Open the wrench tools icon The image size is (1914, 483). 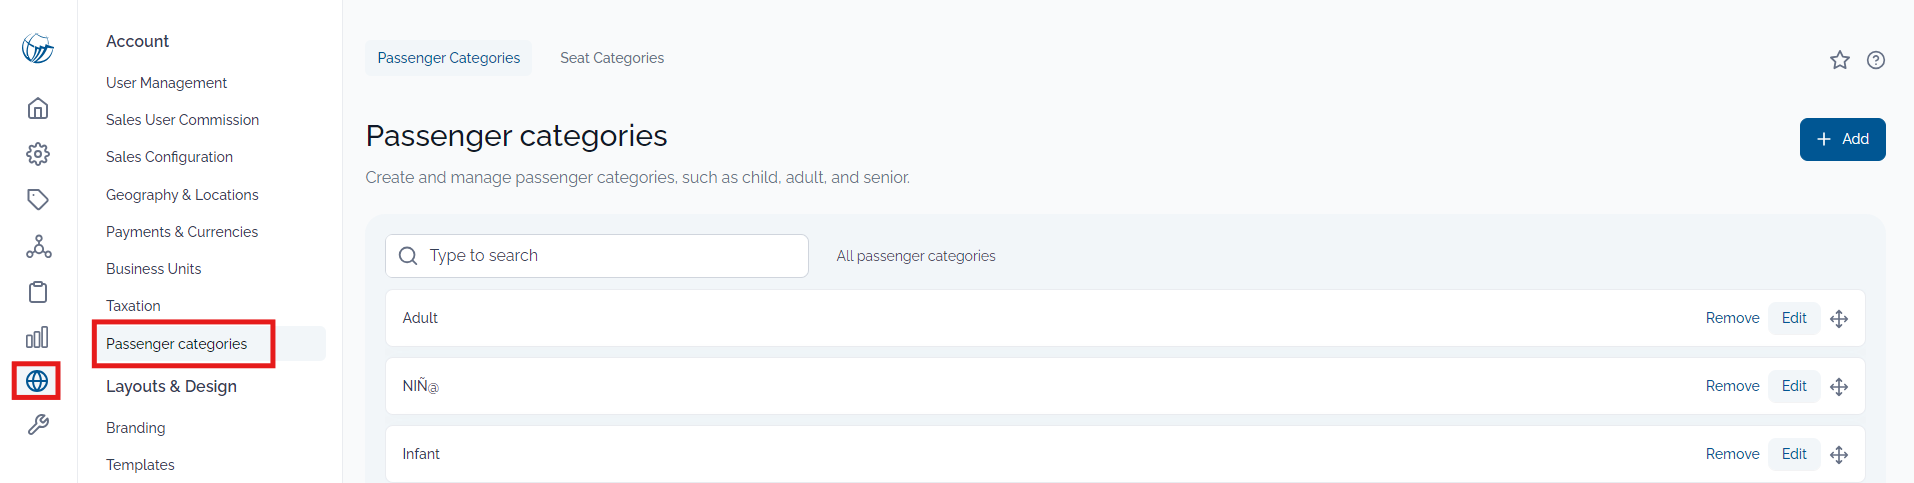(38, 425)
